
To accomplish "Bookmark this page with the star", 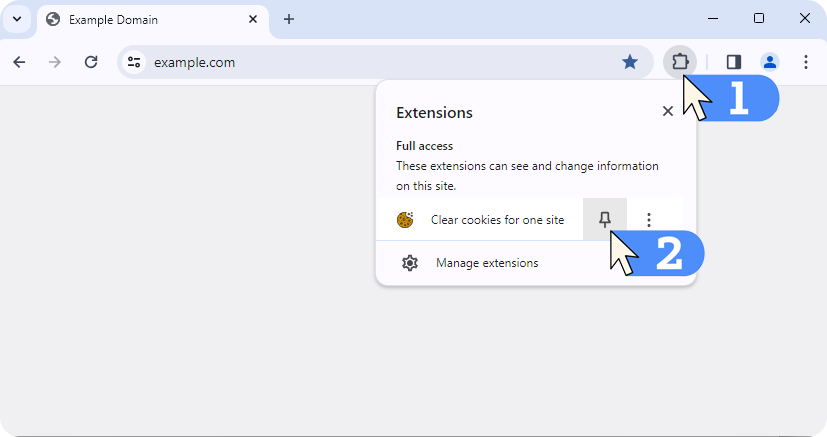I will [630, 62].
